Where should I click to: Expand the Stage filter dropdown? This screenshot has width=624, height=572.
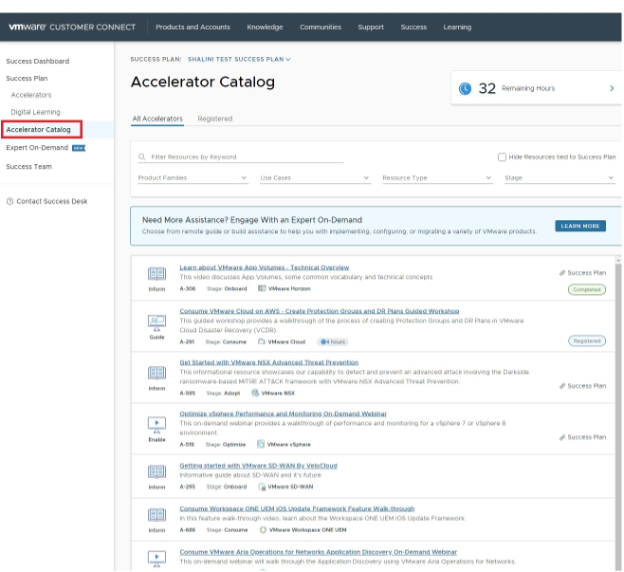point(558,178)
